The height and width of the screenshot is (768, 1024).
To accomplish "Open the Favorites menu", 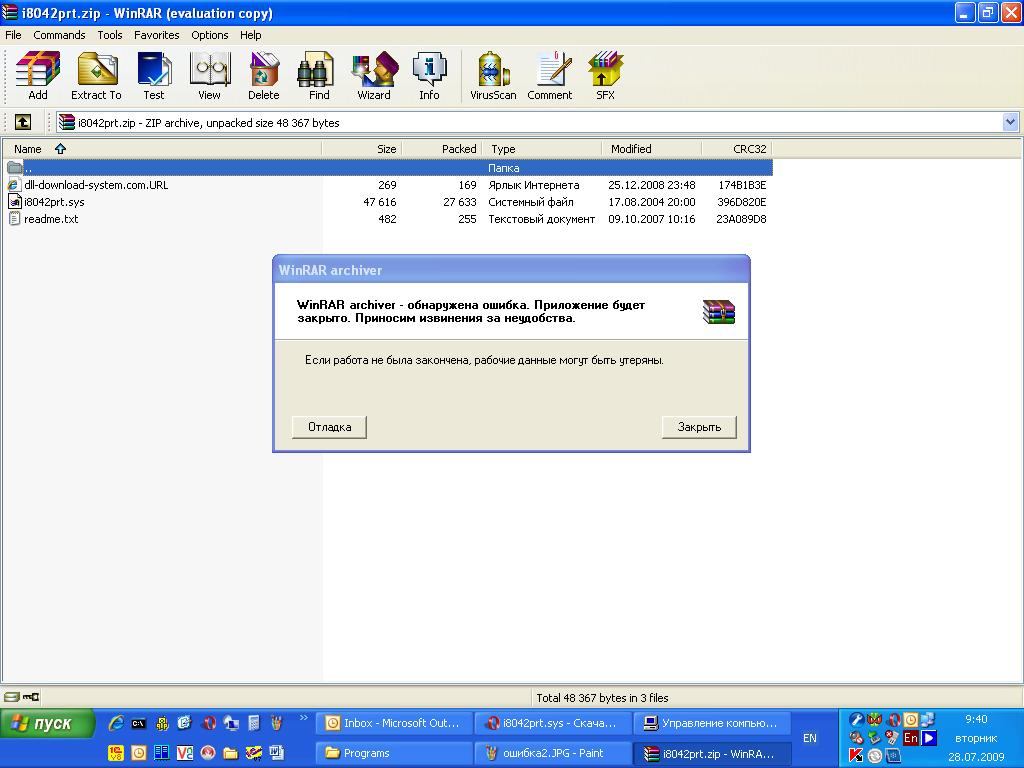I will pyautogui.click(x=156, y=35).
